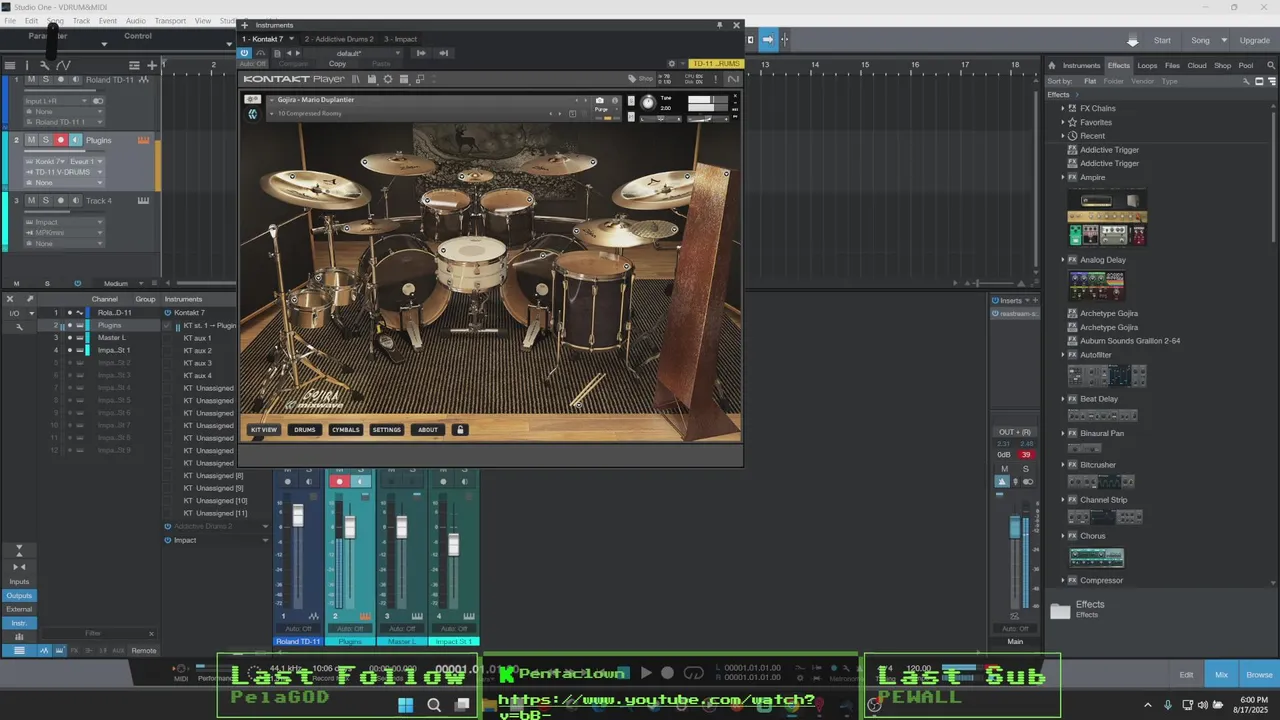Click the Main output fader

click(1016, 527)
